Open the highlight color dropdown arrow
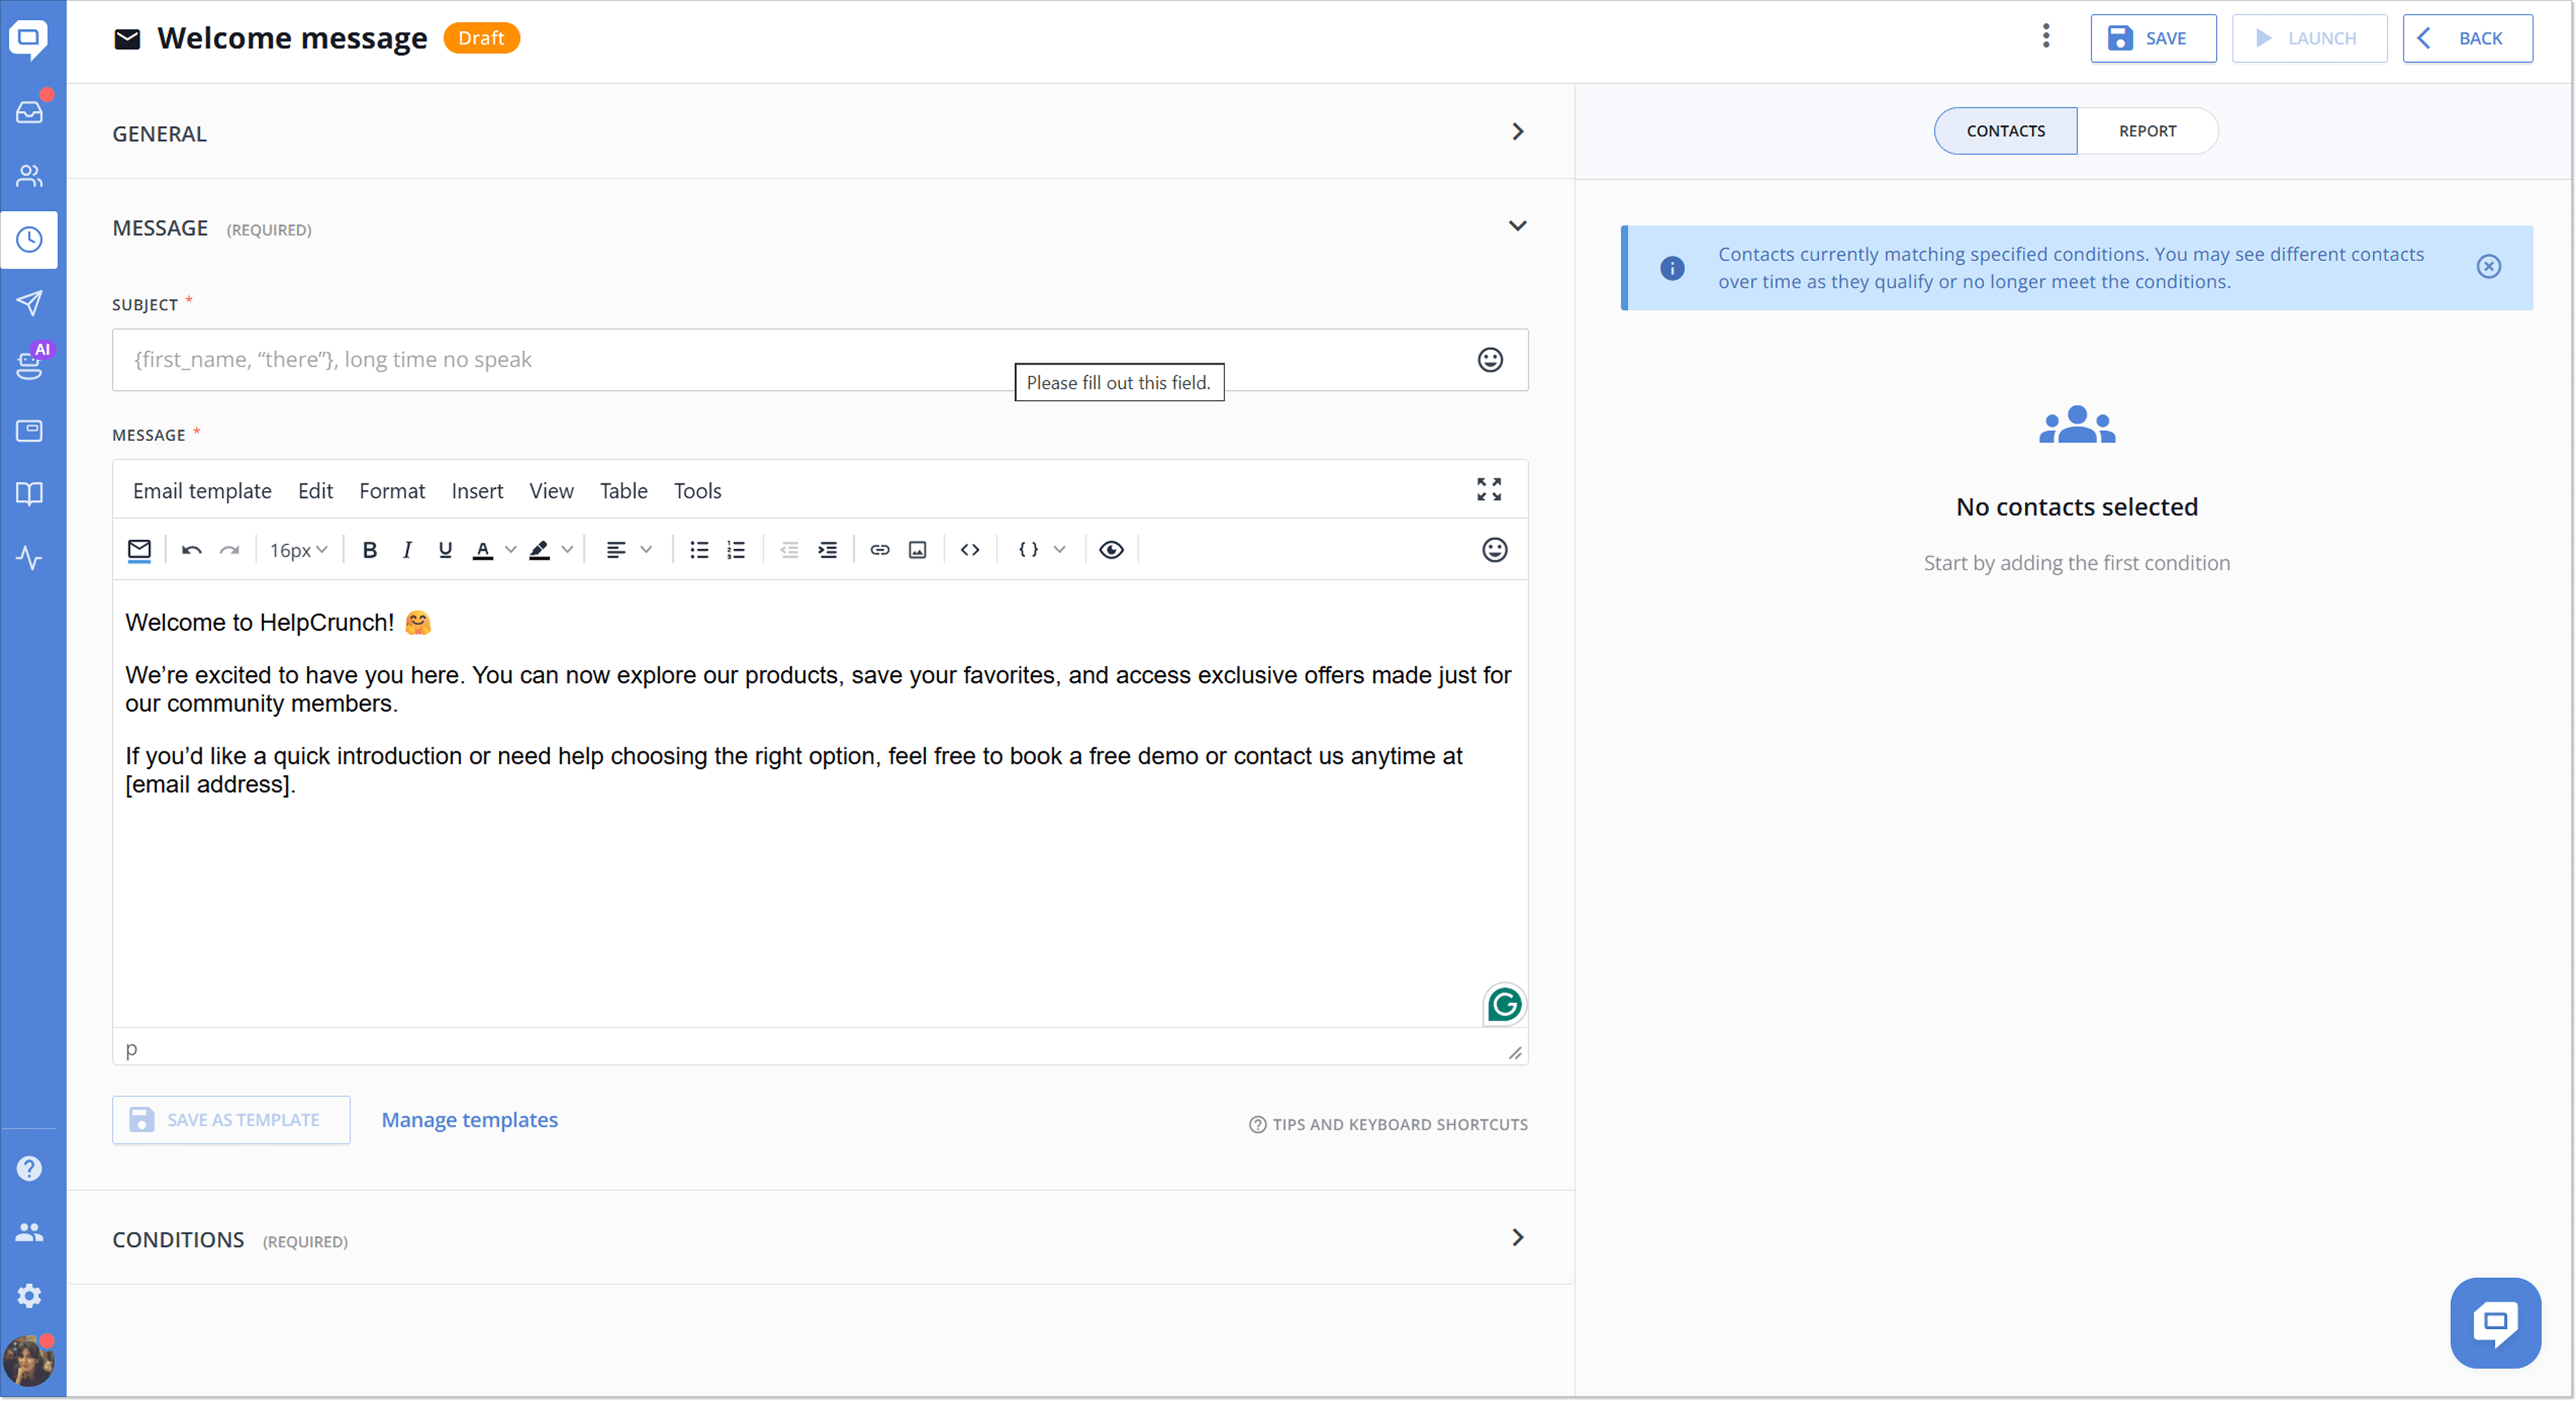2576x1401 pixels. pos(567,550)
